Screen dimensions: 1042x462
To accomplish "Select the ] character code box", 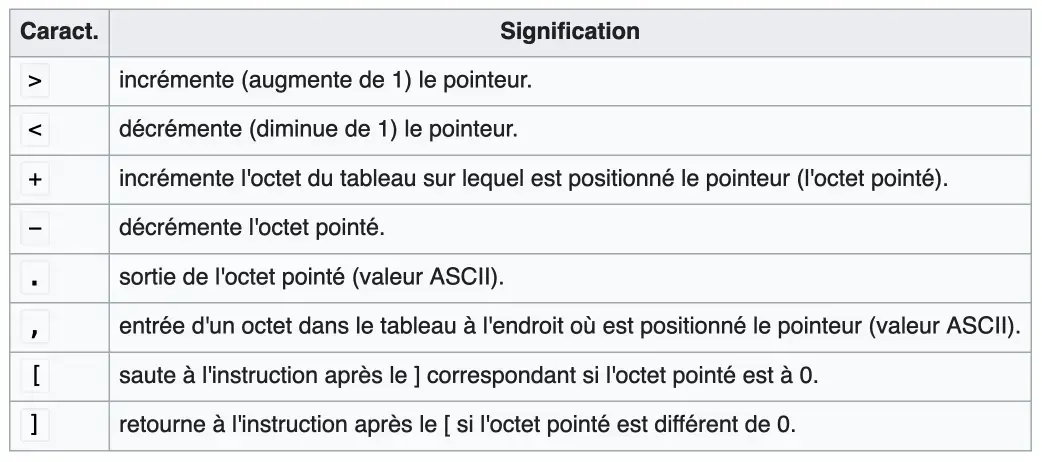I will [x=35, y=425].
